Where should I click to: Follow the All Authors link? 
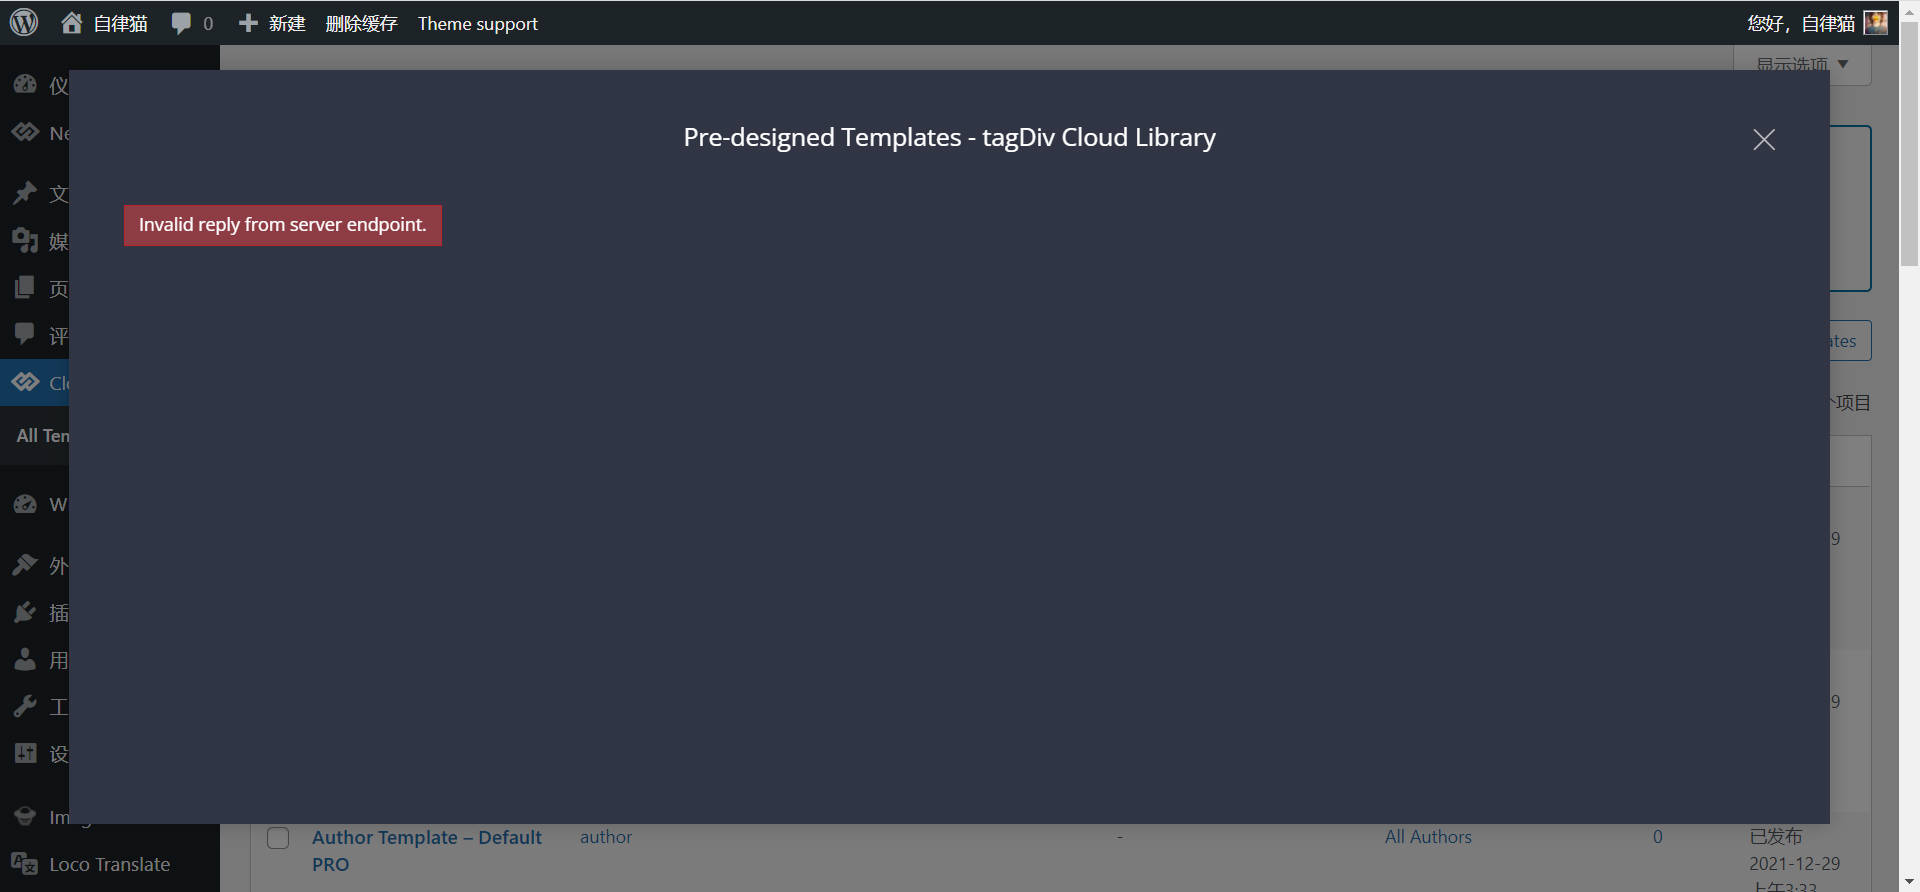(x=1428, y=837)
